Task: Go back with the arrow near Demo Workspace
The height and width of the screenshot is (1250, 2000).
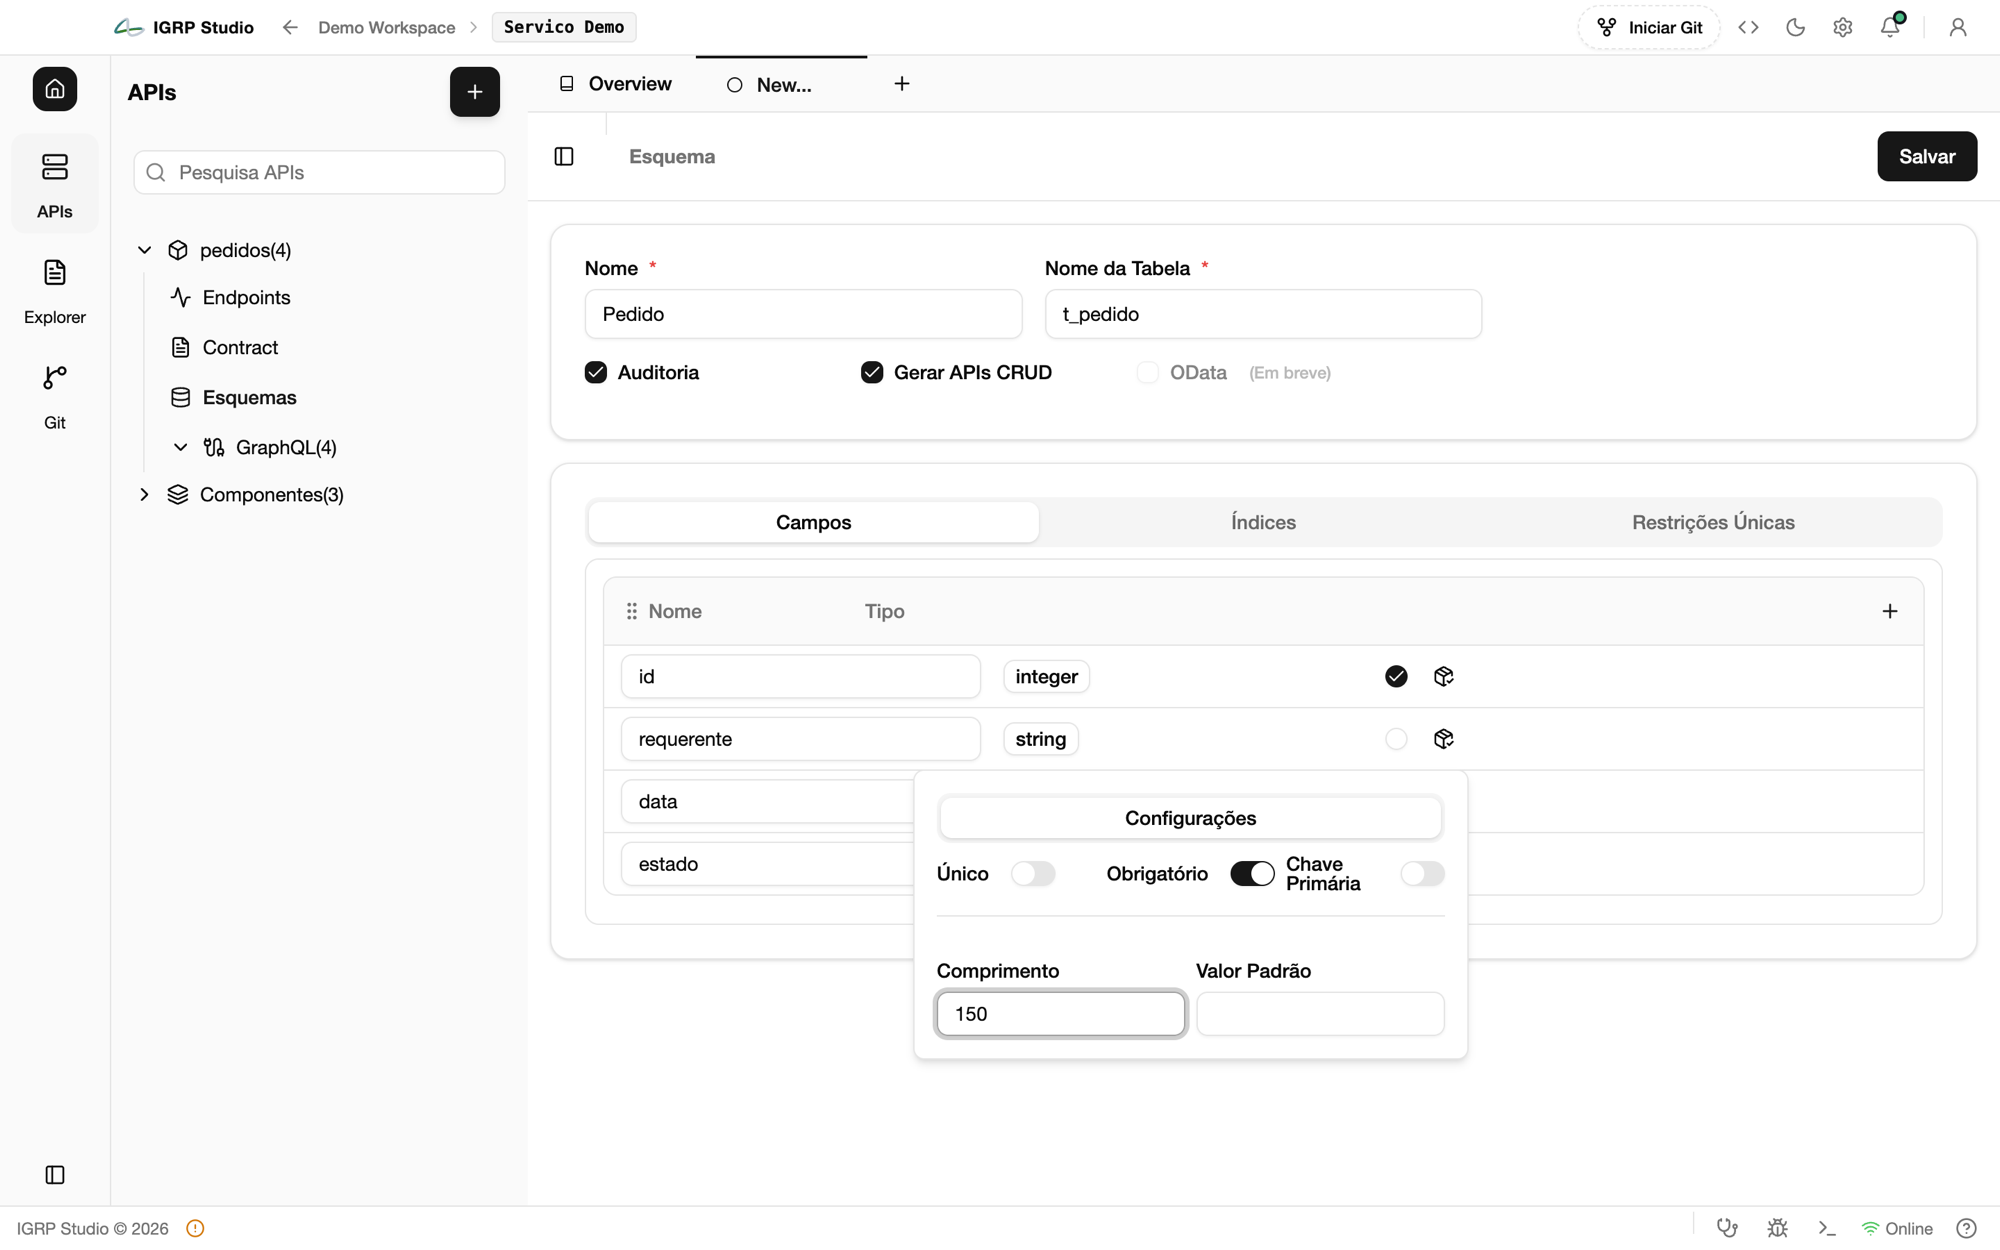Action: click(x=290, y=27)
